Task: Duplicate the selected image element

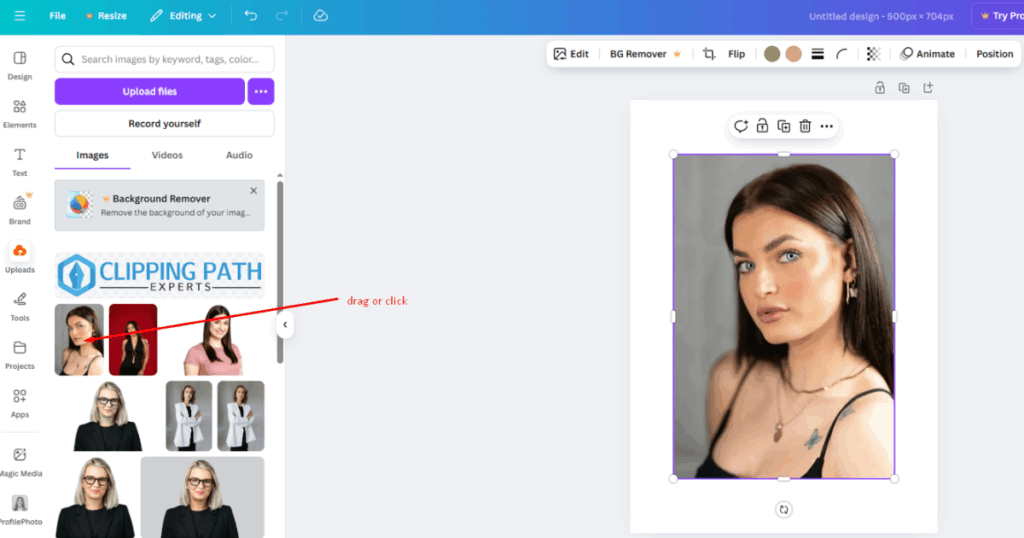Action: pyautogui.click(x=784, y=126)
